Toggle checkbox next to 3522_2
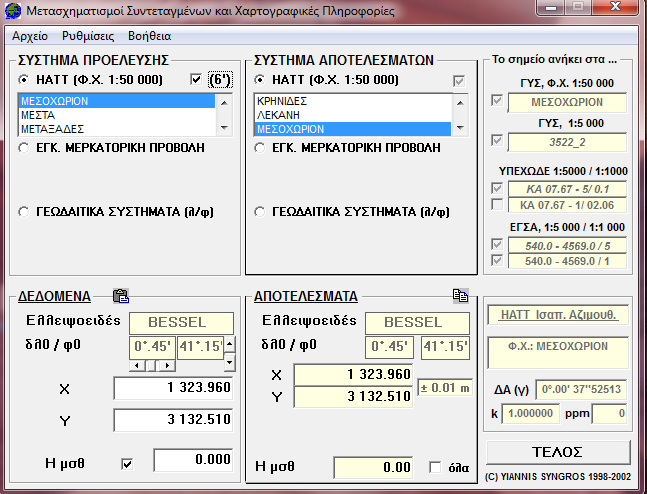Viewport: 647px width, 494px height. (497, 140)
